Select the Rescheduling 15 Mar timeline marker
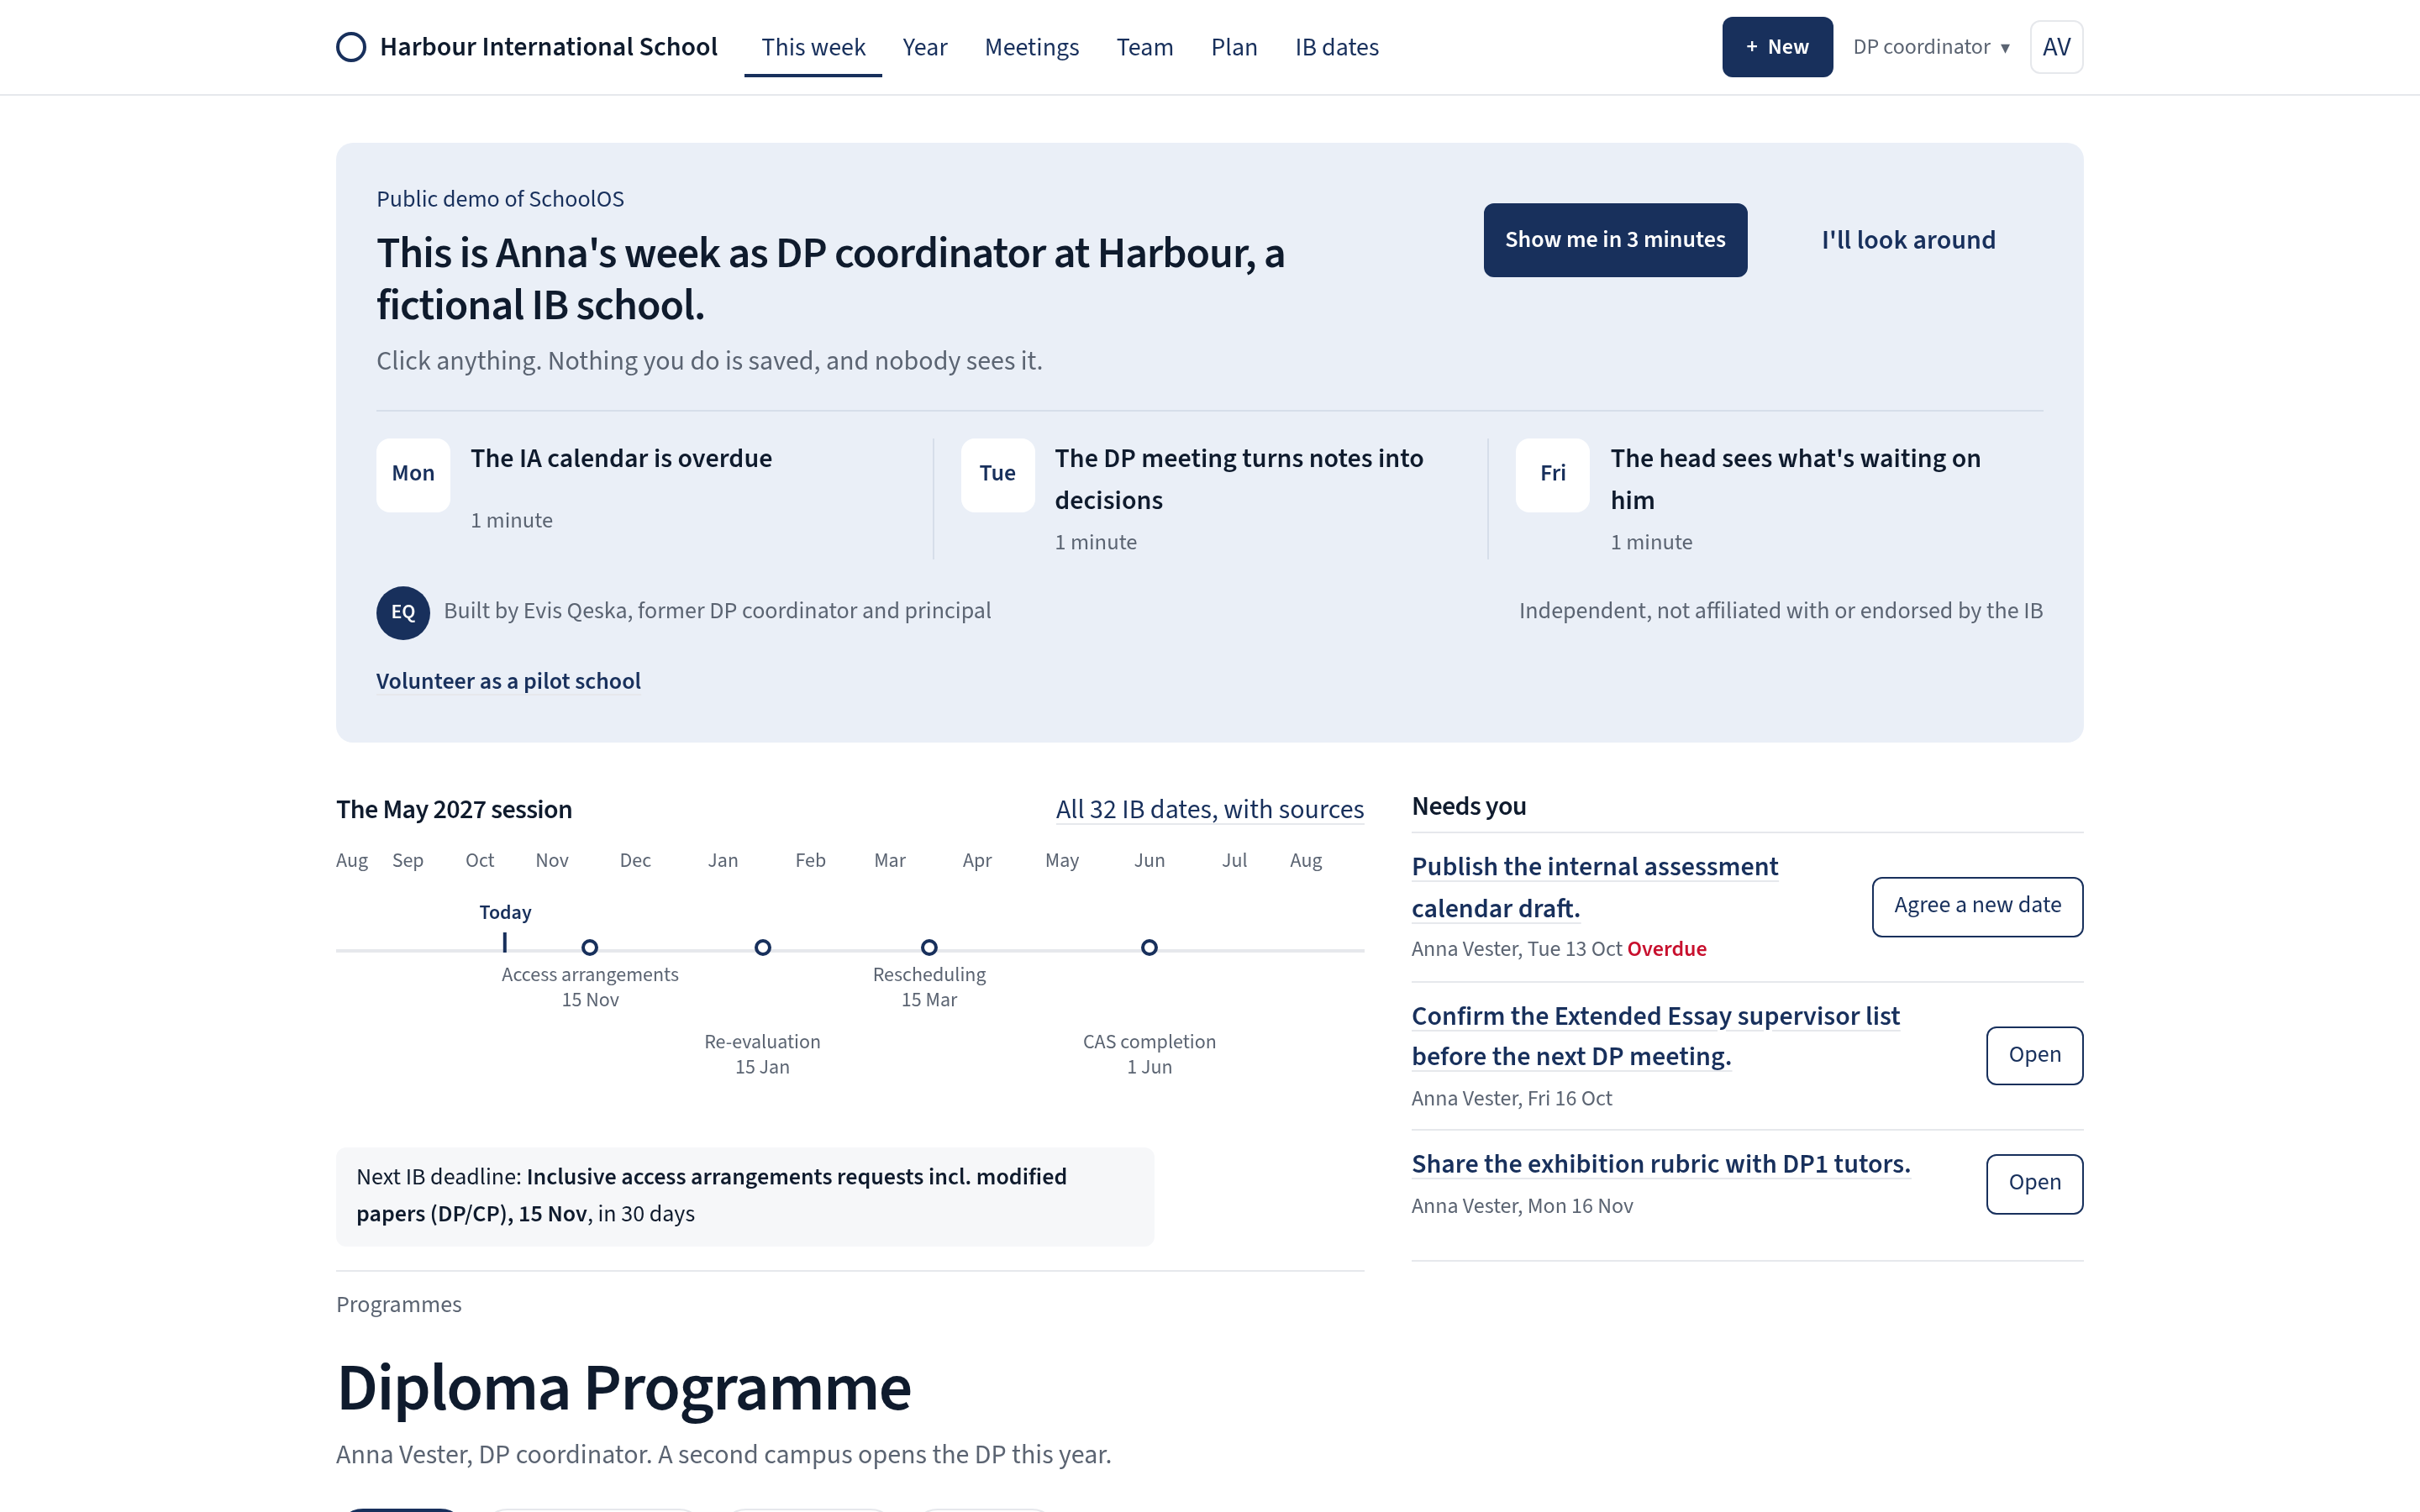The height and width of the screenshot is (1512, 2420). pyautogui.click(x=929, y=947)
